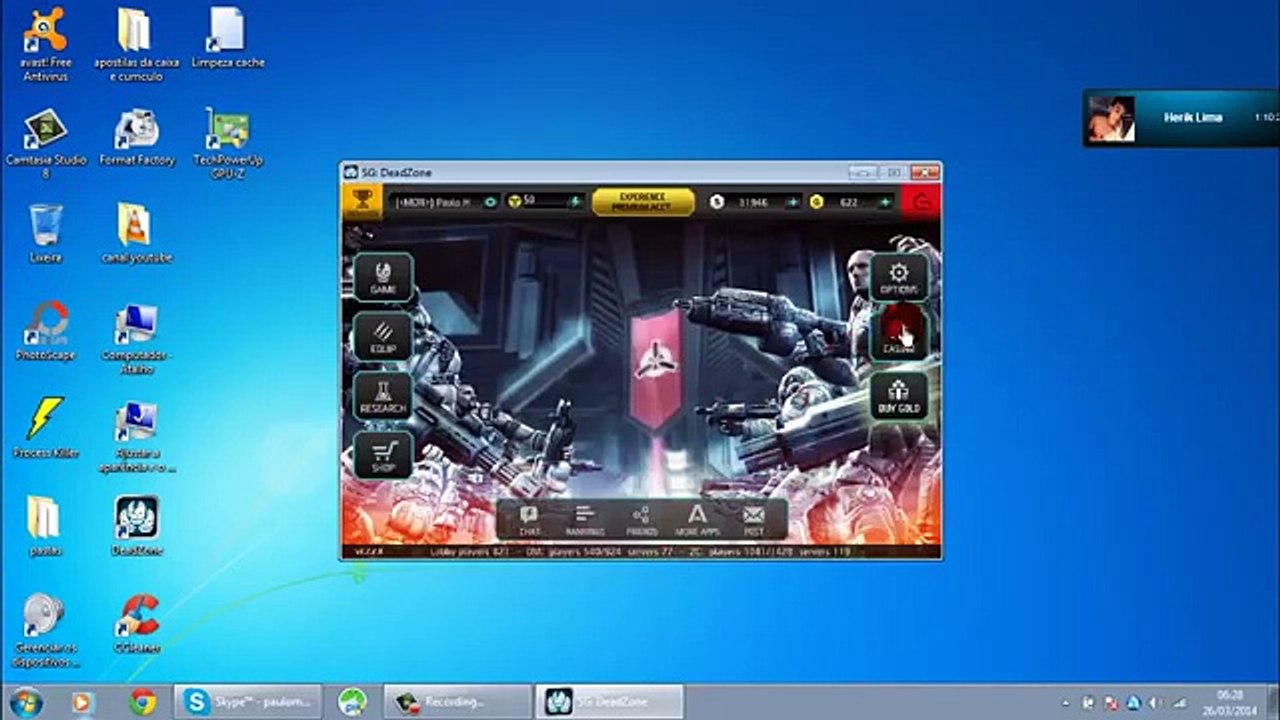Click the green globe taskbar icon
Viewport: 1280px width, 720px height.
tap(352, 702)
